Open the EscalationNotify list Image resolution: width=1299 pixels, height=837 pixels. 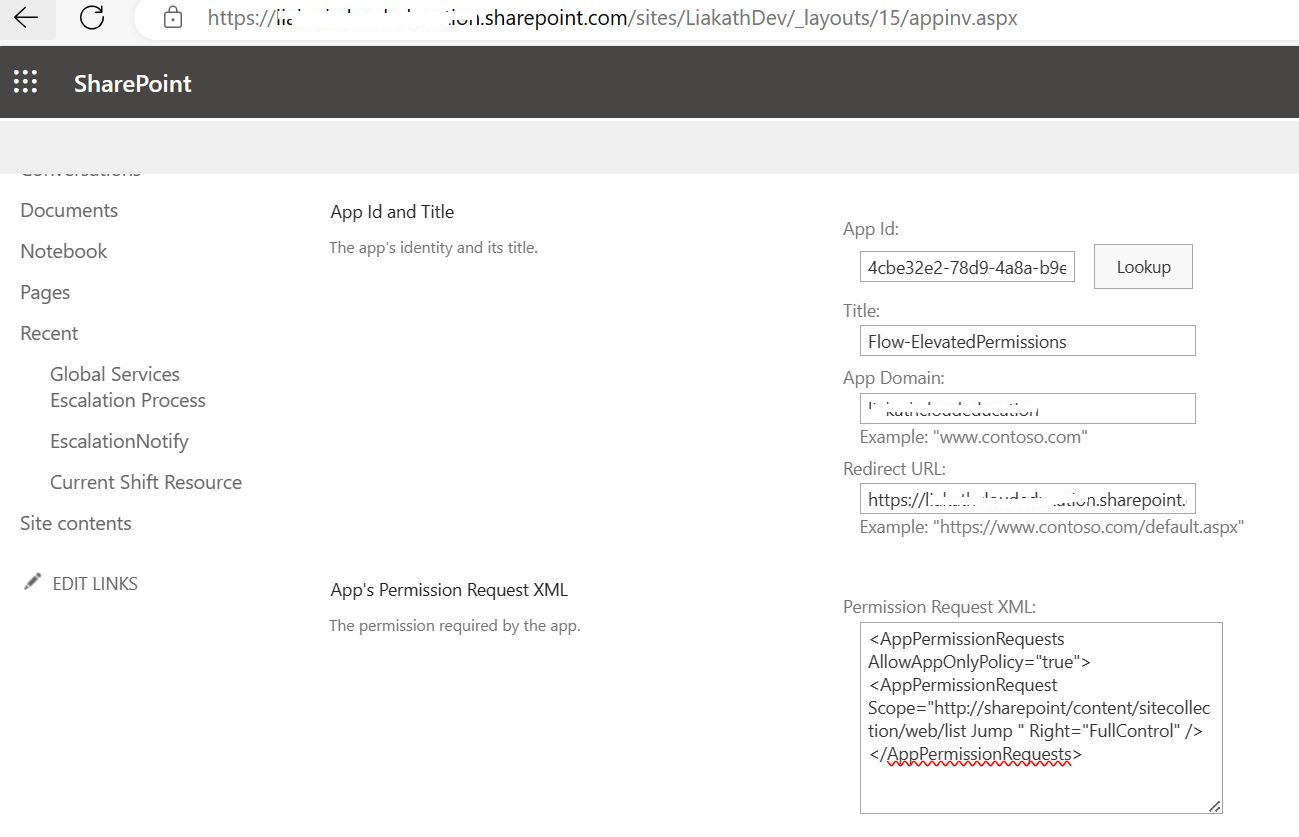[119, 441]
